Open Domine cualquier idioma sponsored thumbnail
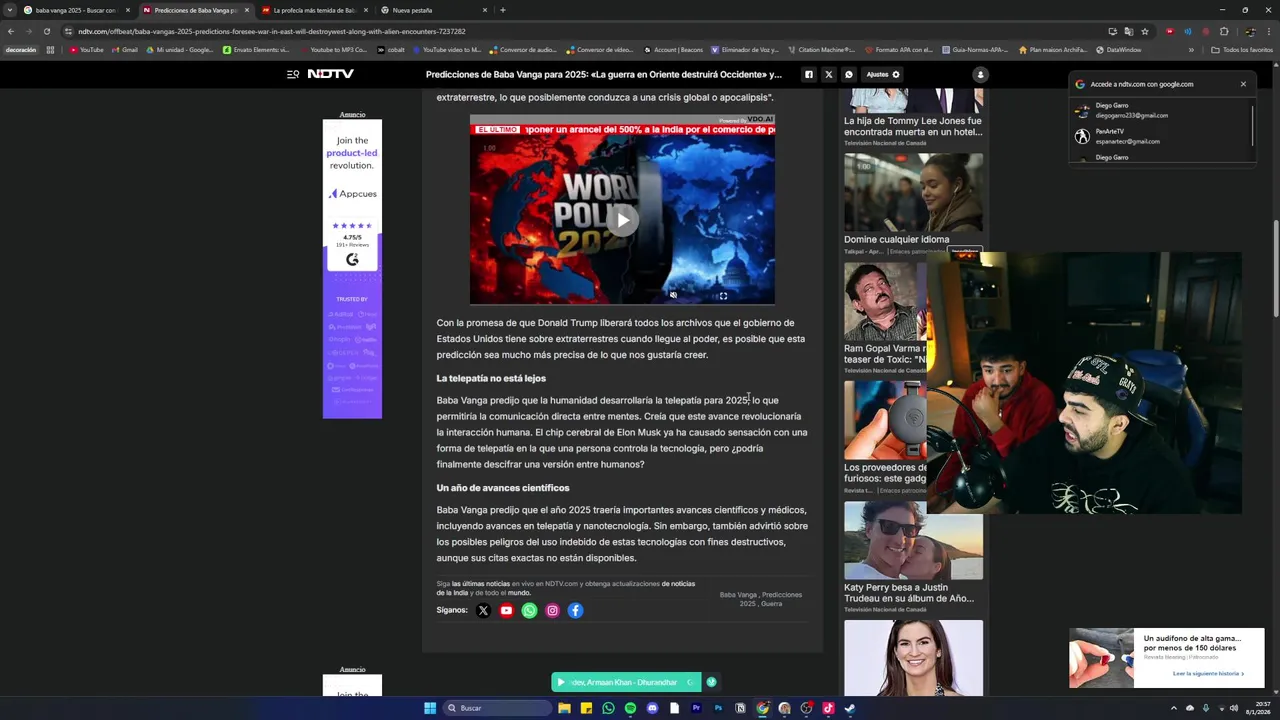The height and width of the screenshot is (720, 1280). (x=913, y=193)
